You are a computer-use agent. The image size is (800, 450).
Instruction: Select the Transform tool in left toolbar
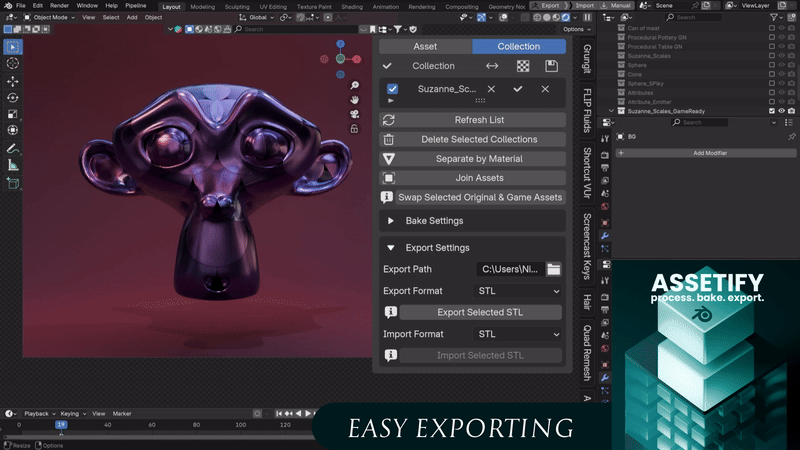click(x=13, y=130)
